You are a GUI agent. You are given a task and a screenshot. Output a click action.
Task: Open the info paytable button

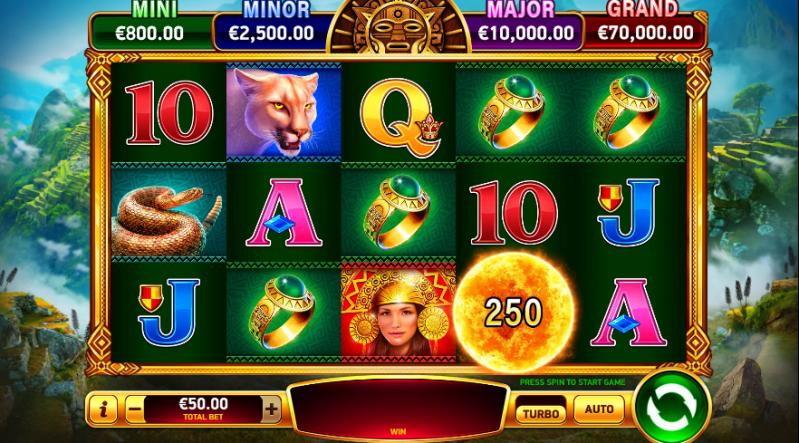tap(103, 409)
